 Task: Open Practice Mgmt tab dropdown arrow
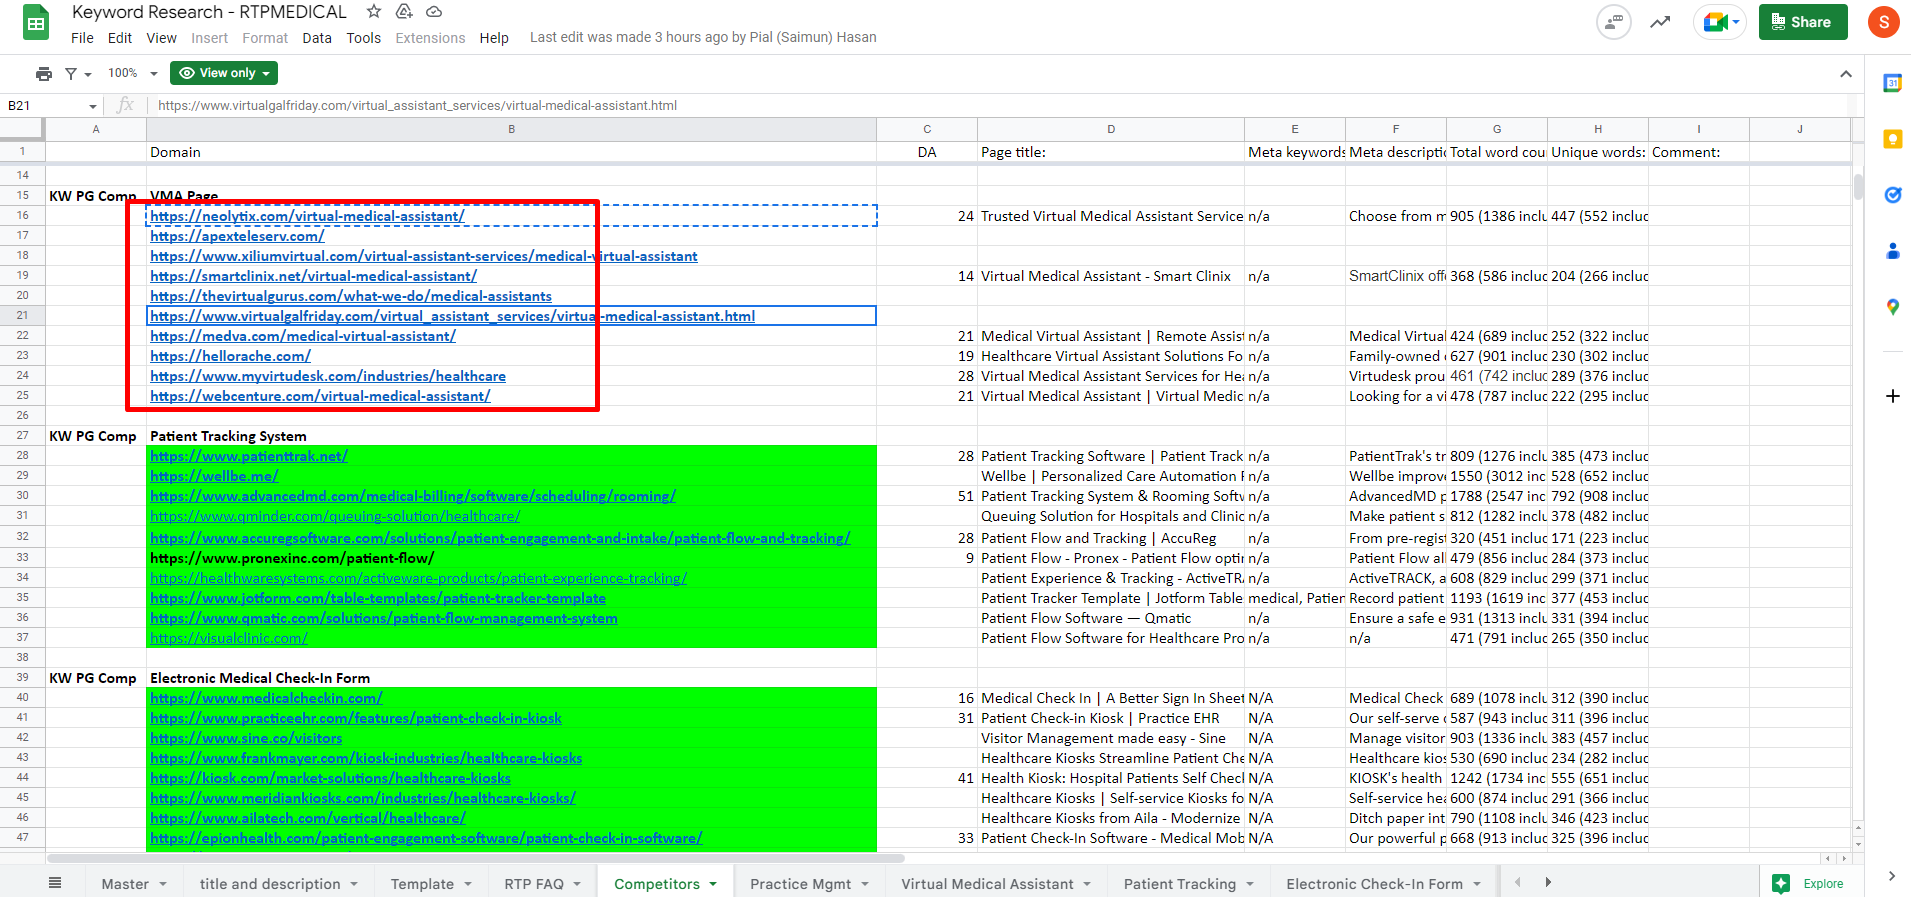click(x=865, y=884)
